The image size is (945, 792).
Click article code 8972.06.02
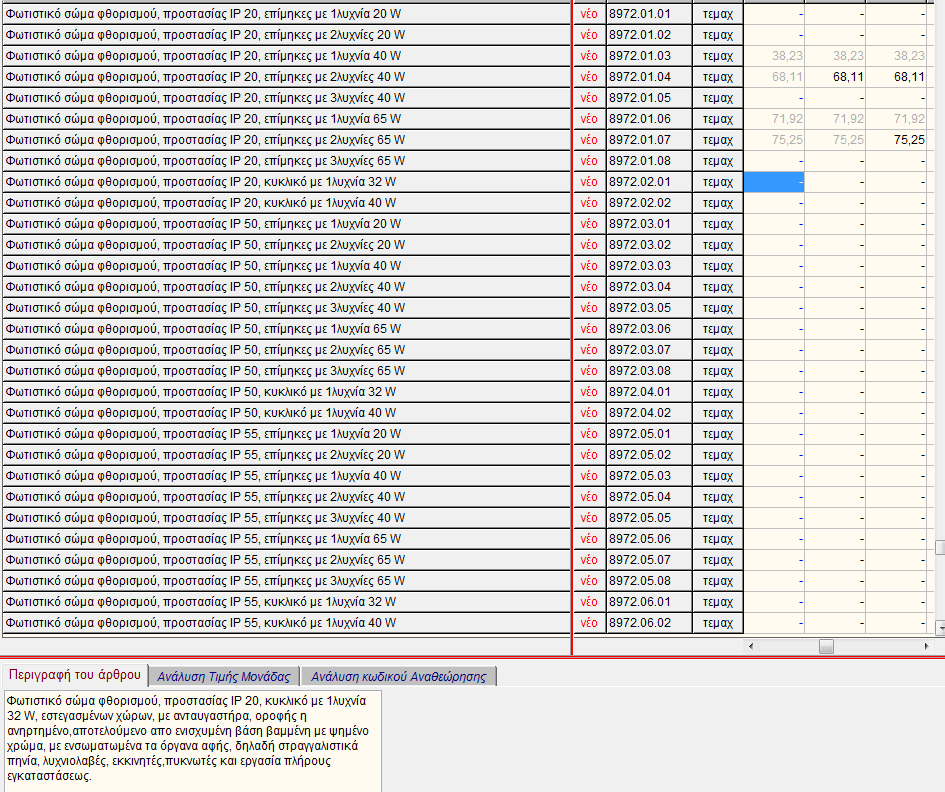click(x=639, y=622)
